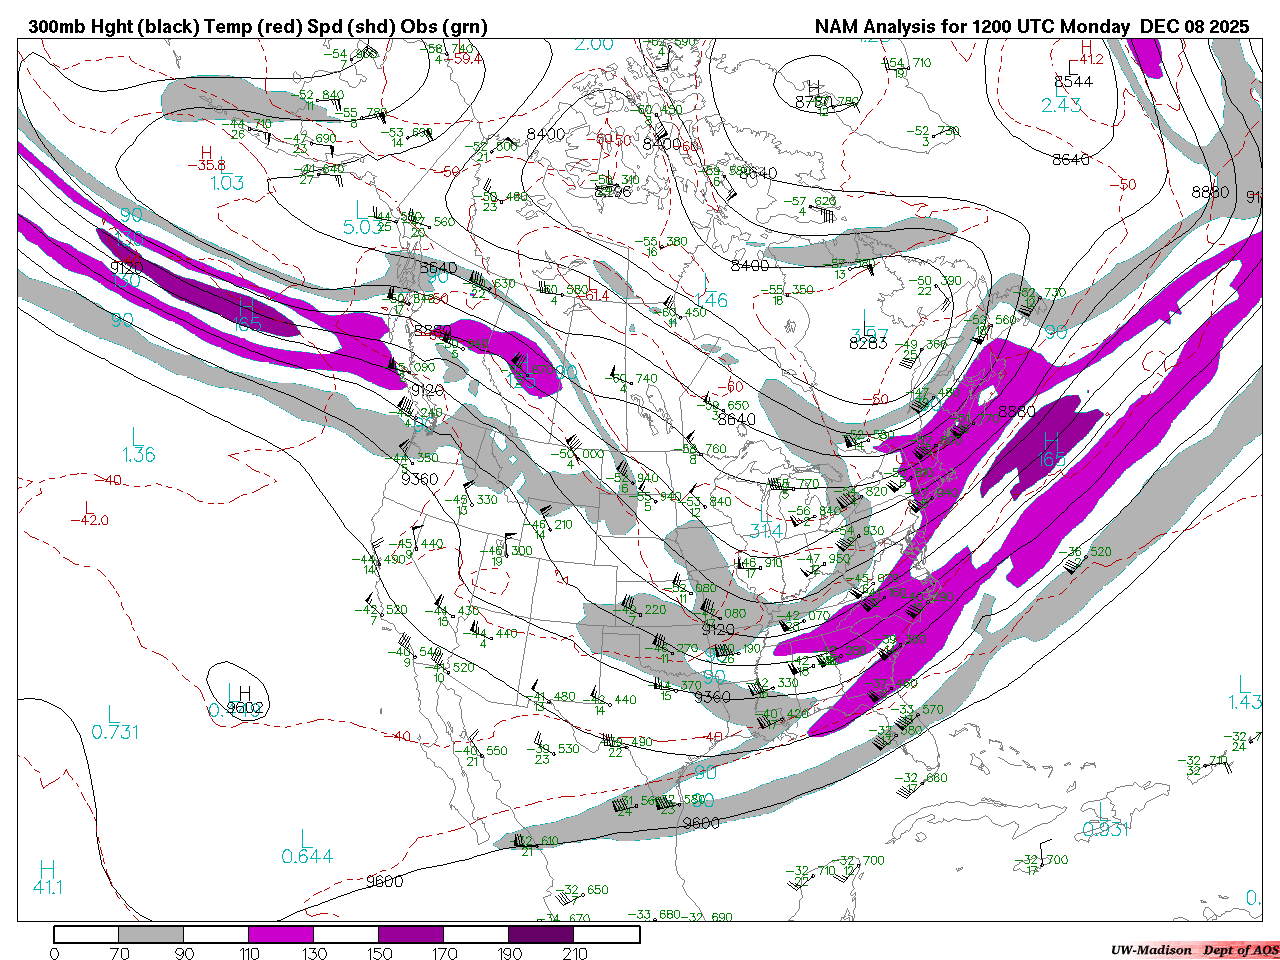Select the cyan "0.644" low value
Screen dimensions: 1280x960
(307, 856)
